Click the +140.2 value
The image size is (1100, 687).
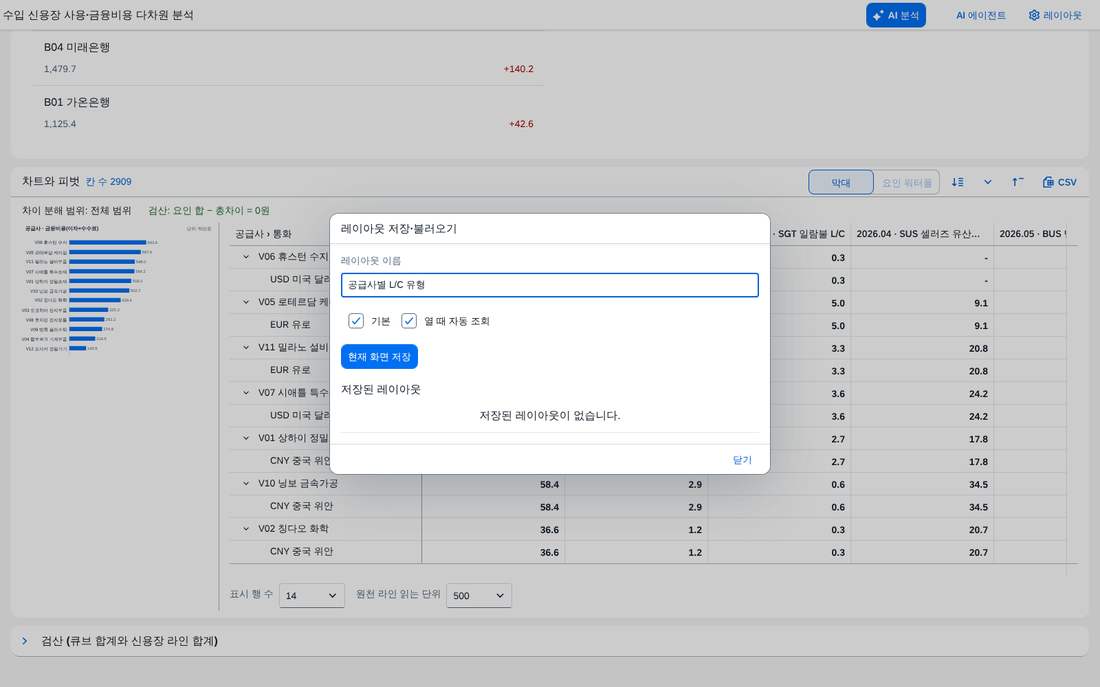[x=518, y=69]
